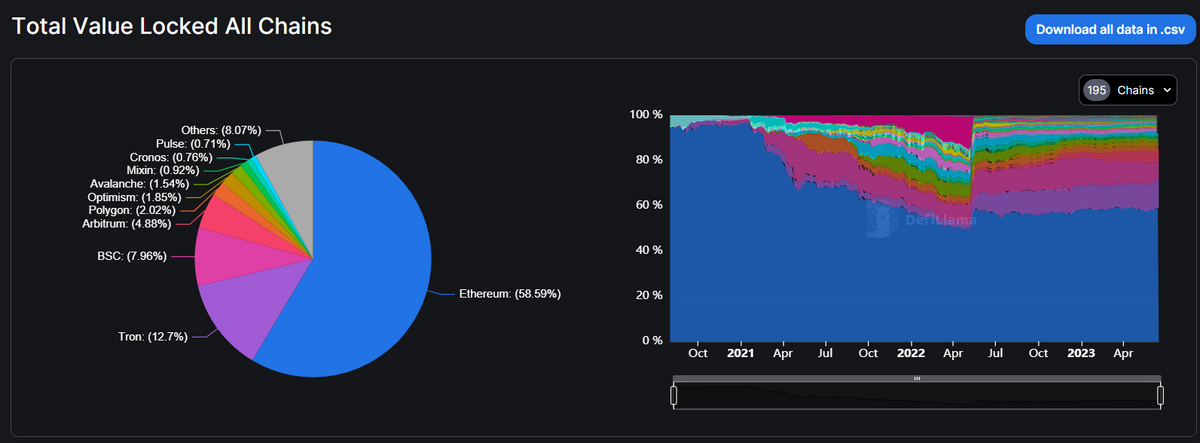Viewport: 1200px width, 443px height.
Task: Click the 100 % y-axis label
Action: 646,115
